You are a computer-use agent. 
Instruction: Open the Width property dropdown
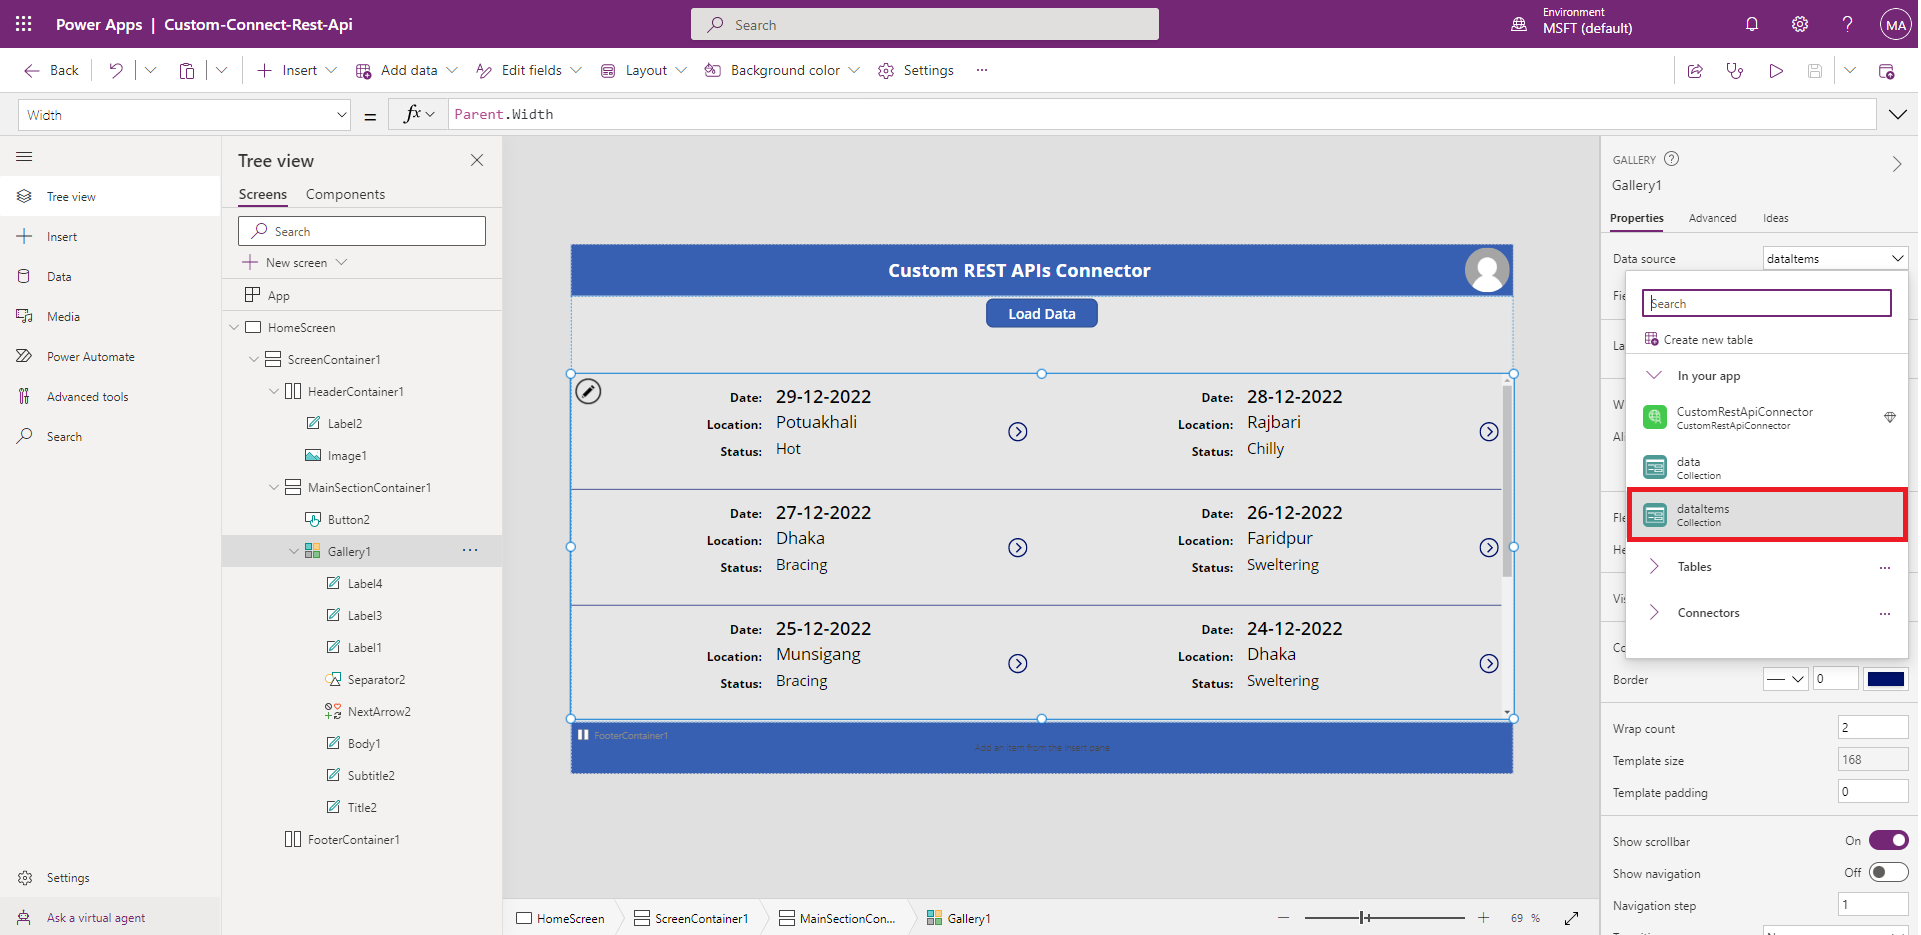pyautogui.click(x=341, y=115)
